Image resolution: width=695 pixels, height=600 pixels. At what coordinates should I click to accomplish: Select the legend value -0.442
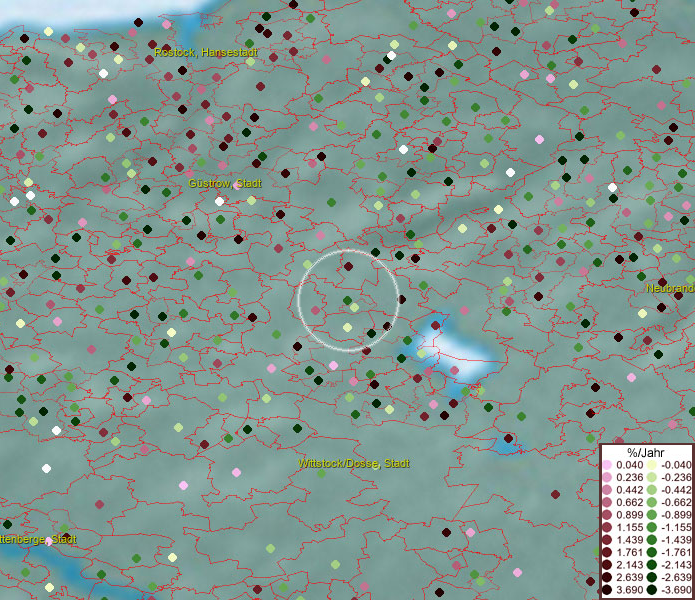coord(676,490)
